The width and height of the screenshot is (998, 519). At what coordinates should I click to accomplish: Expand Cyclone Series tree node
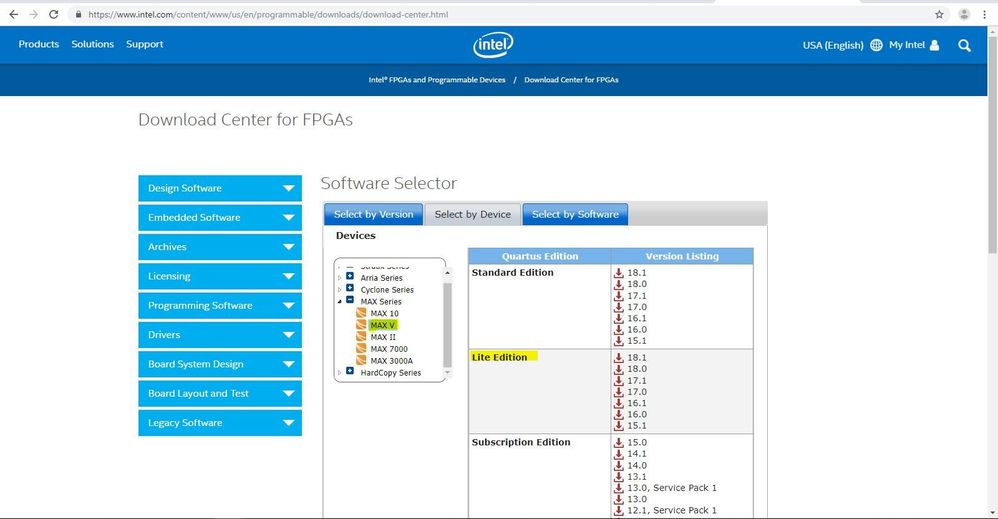349,288
